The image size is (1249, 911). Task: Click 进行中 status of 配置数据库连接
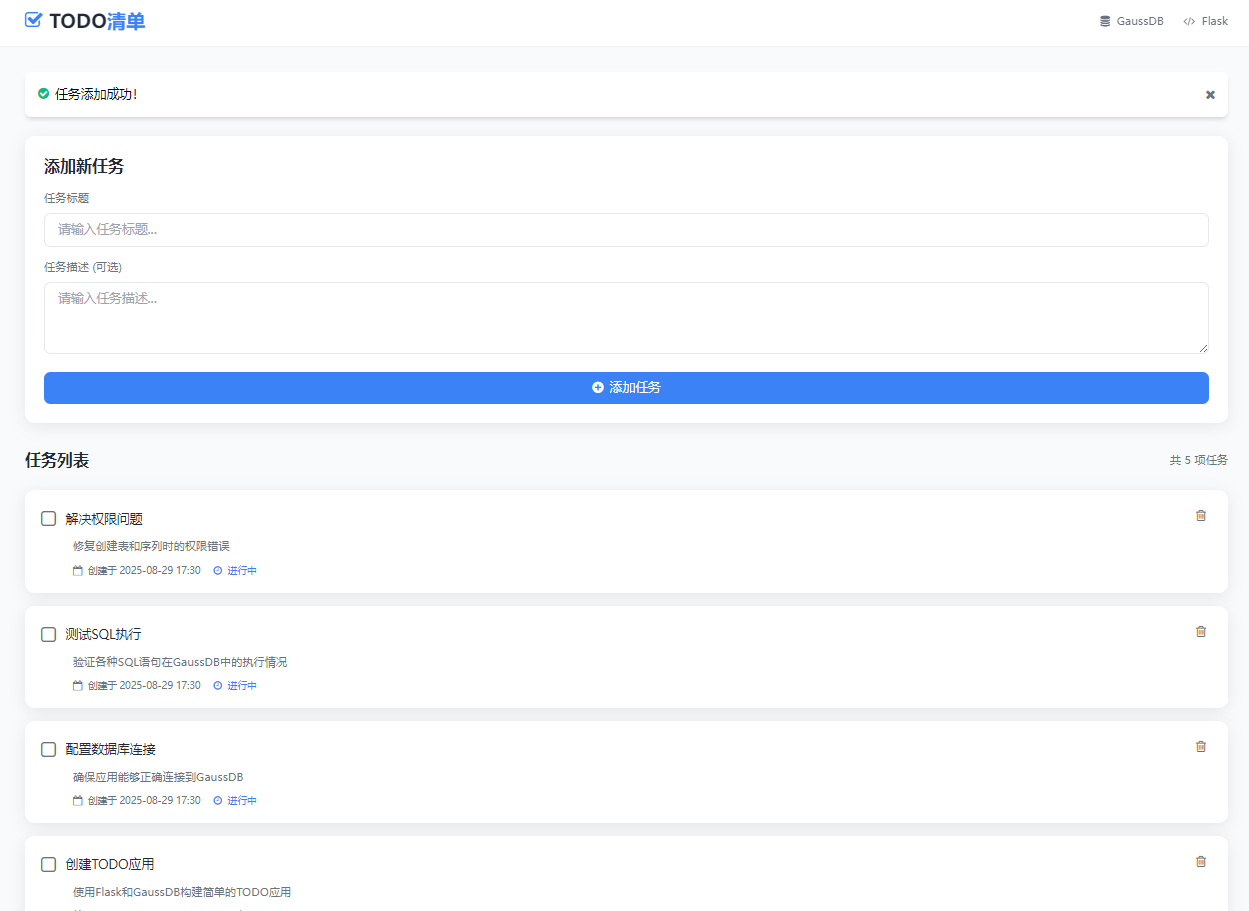point(242,801)
